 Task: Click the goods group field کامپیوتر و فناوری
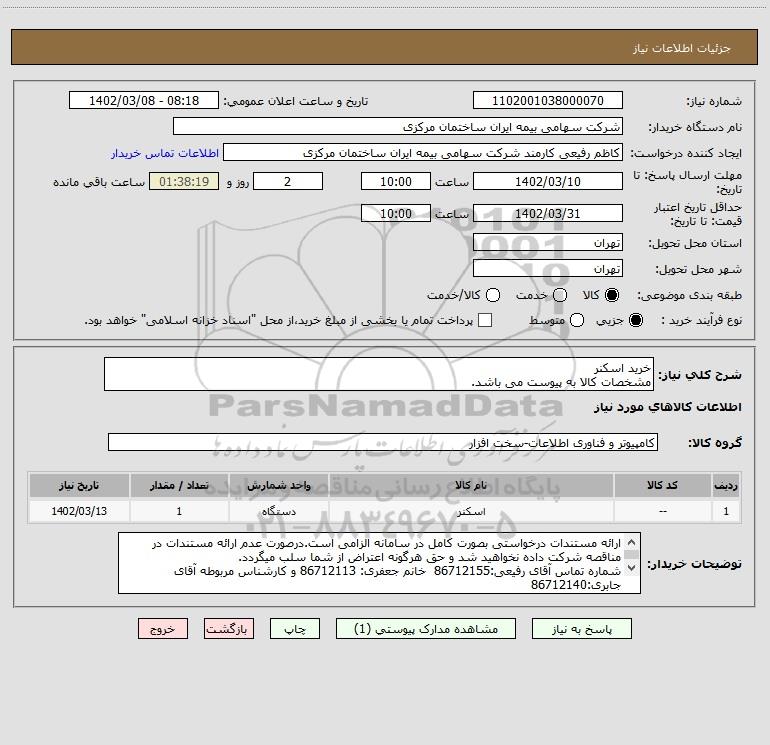click(x=383, y=442)
